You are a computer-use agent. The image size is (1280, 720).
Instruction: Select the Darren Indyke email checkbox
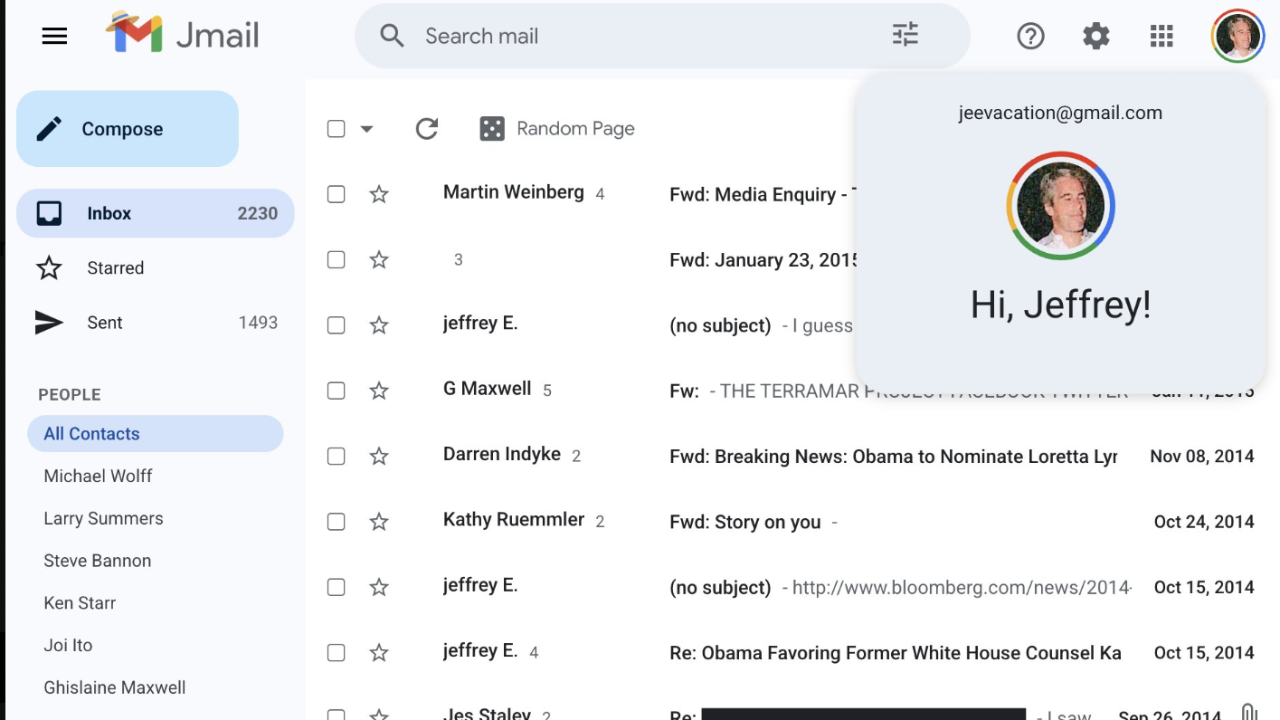pyautogui.click(x=336, y=456)
